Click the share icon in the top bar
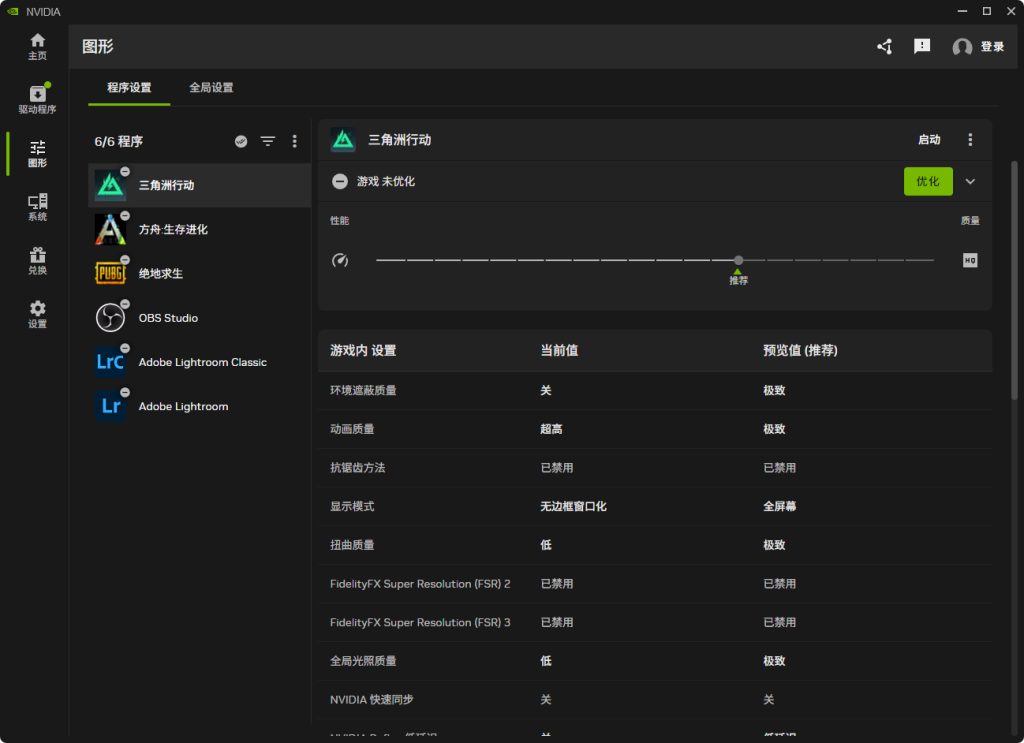 click(884, 46)
